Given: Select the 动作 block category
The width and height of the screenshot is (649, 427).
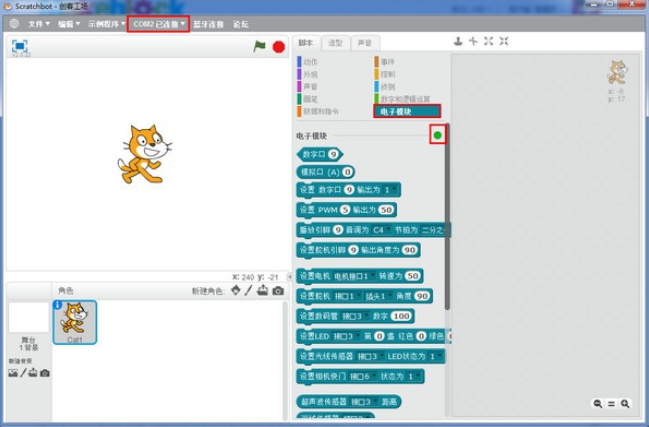Looking at the screenshot, I should click(x=308, y=62).
